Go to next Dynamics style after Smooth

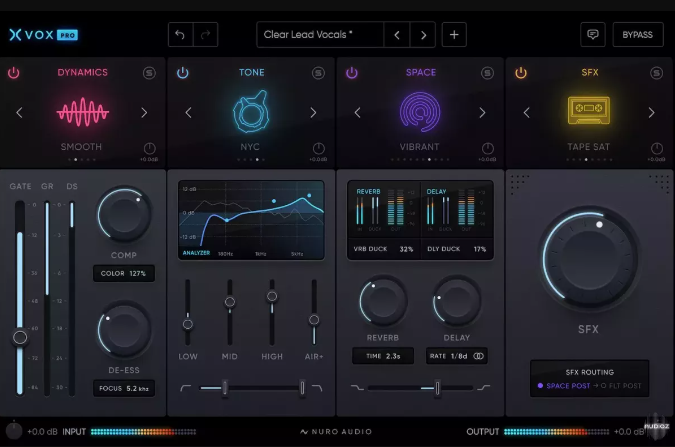coord(144,113)
